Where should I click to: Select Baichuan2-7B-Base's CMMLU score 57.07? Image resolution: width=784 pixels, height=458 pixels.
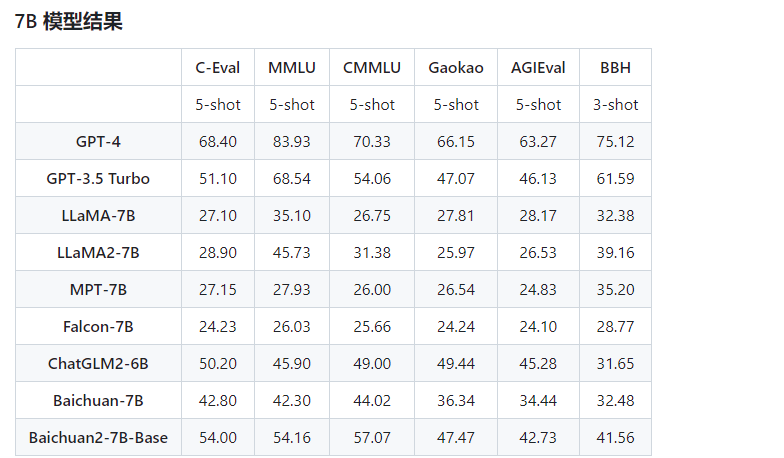371,437
